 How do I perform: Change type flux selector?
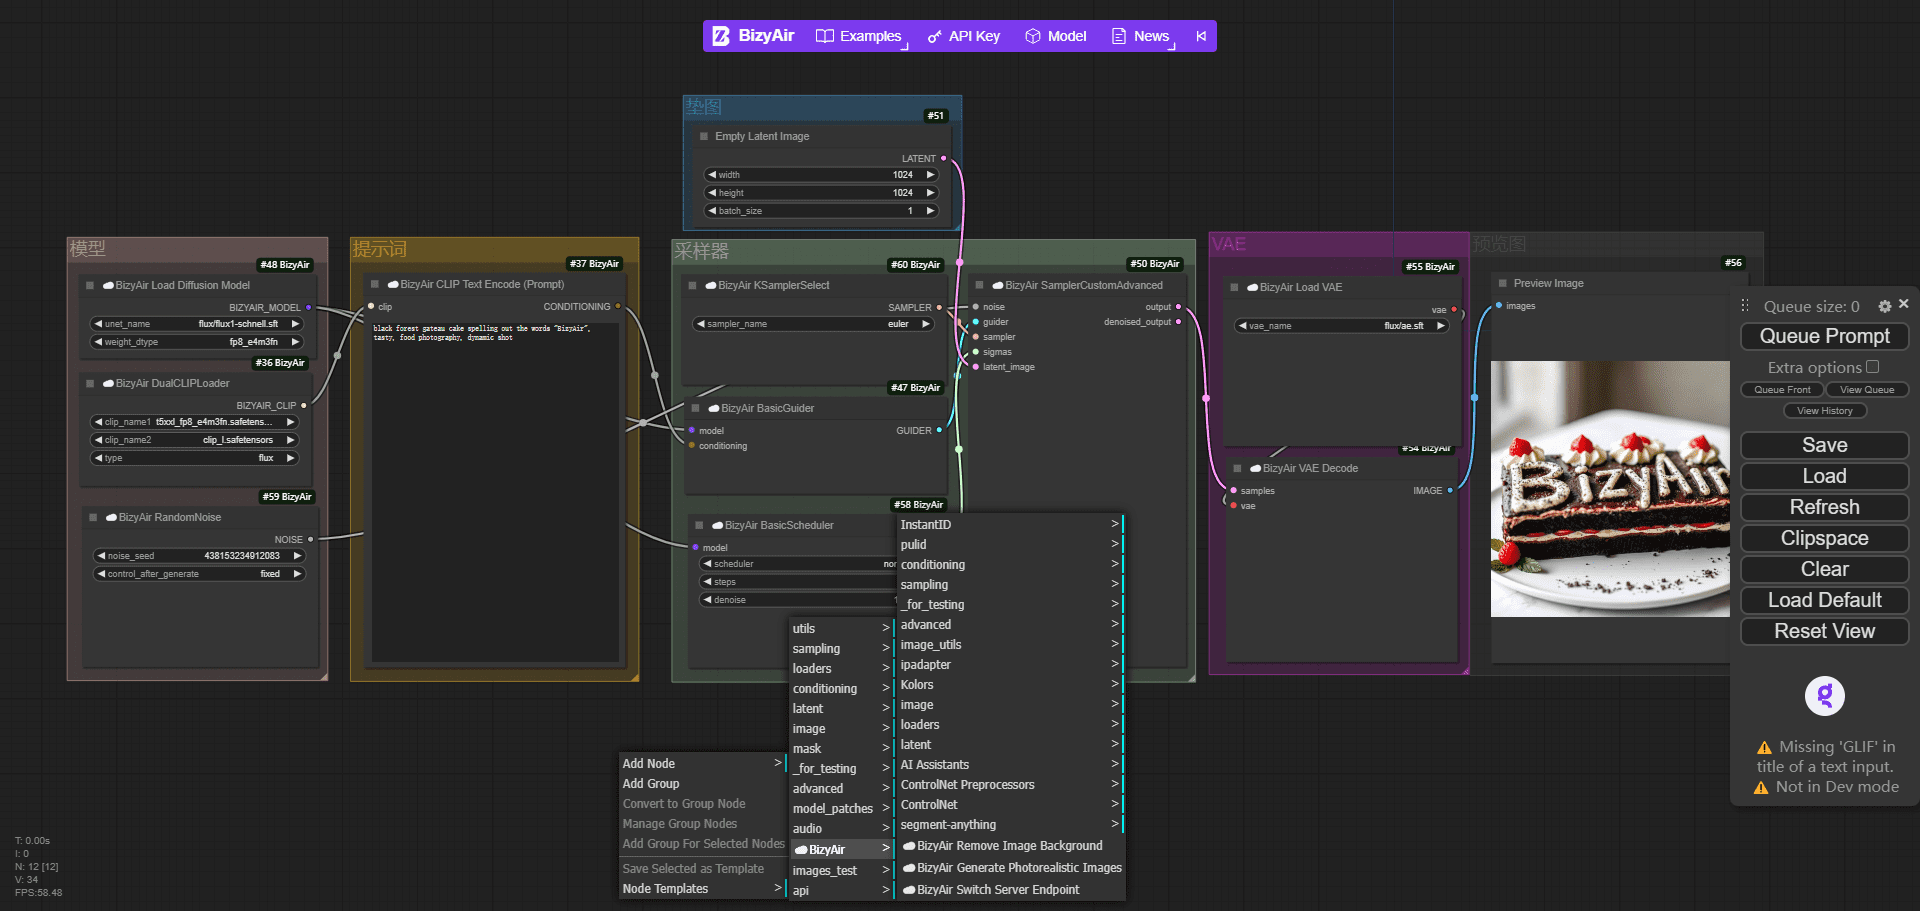pos(195,458)
